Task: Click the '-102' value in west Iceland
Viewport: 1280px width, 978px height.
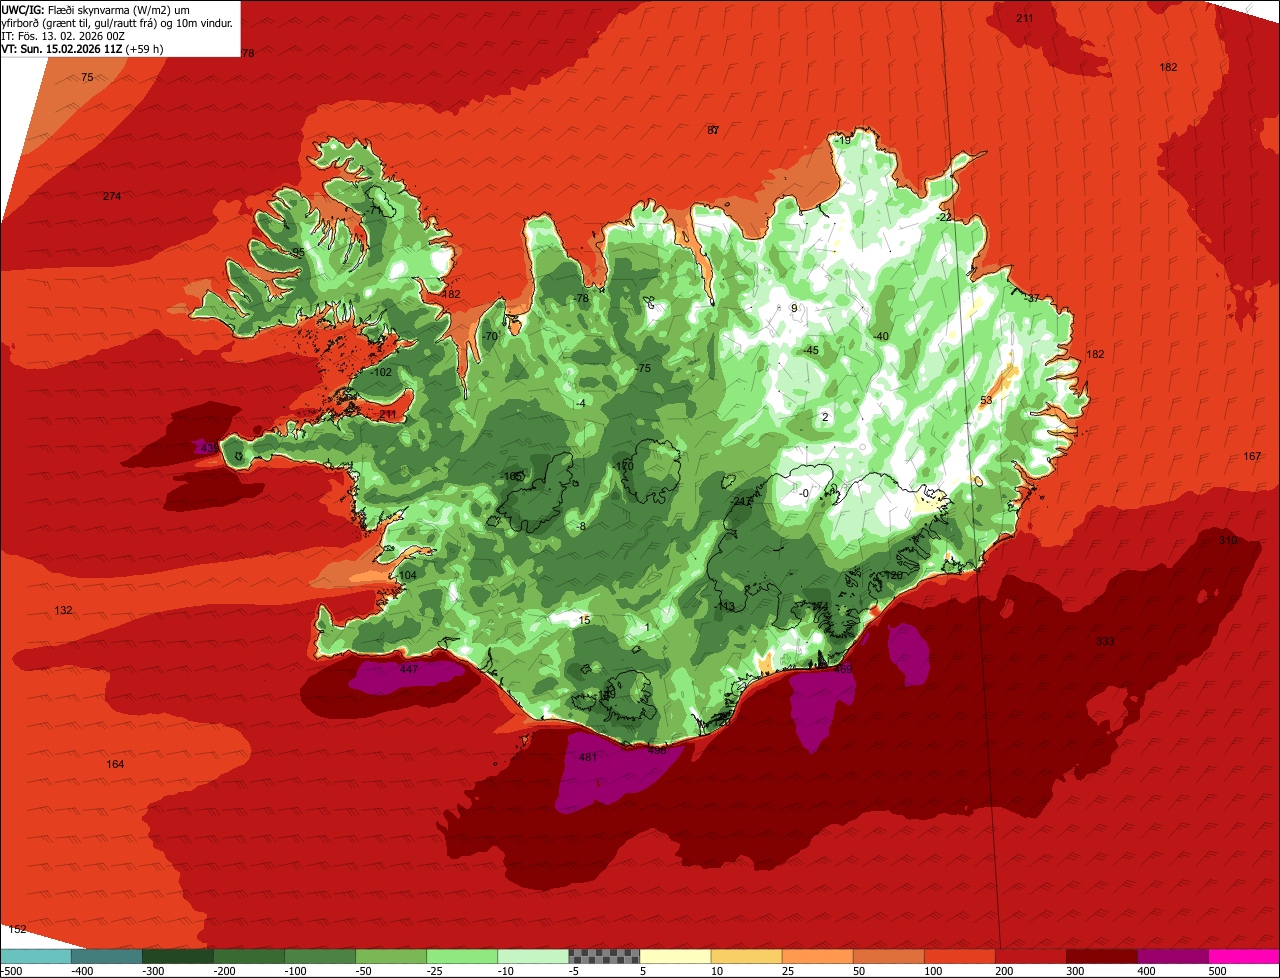Action: (x=381, y=372)
